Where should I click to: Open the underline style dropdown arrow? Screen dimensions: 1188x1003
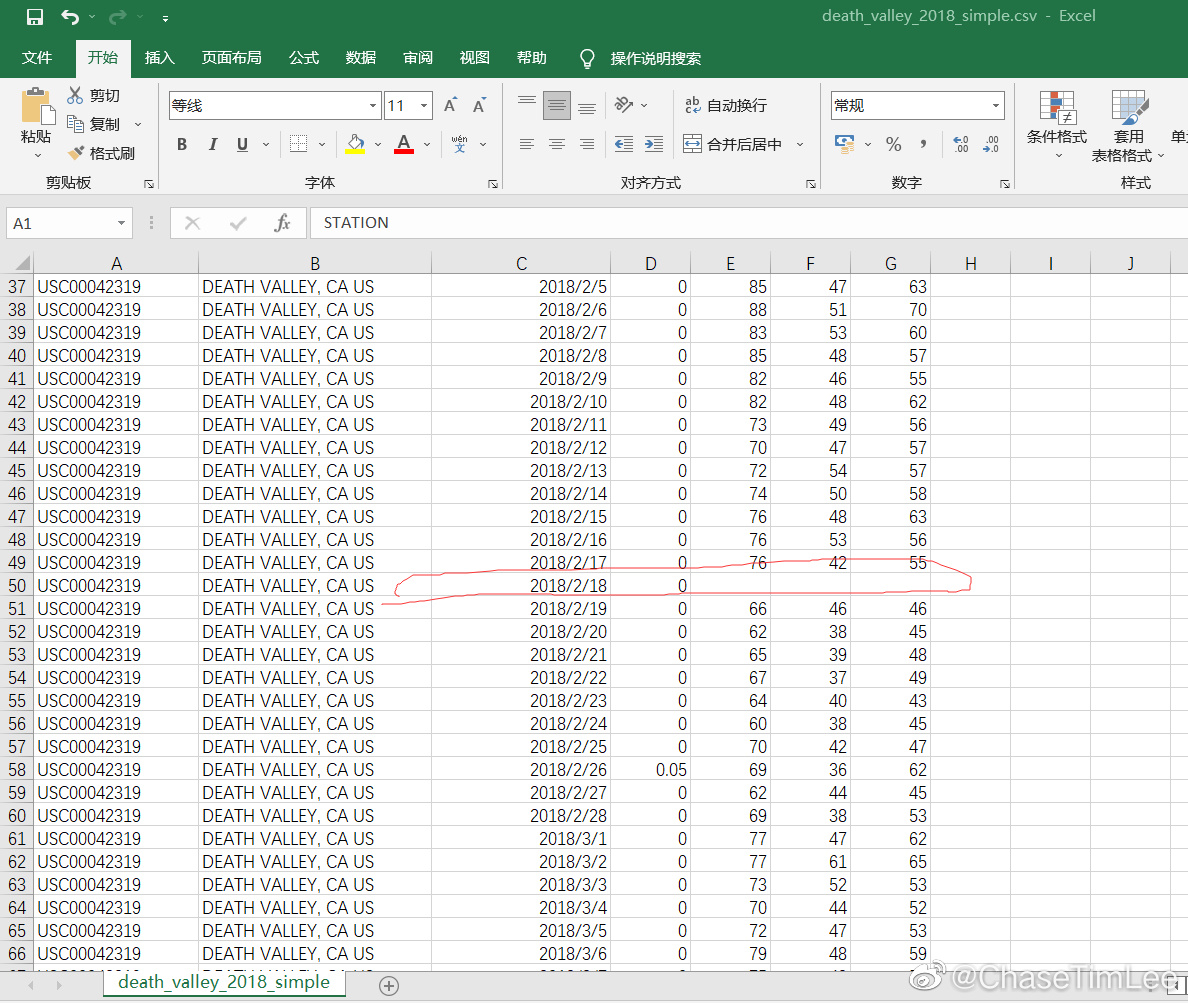(266, 144)
